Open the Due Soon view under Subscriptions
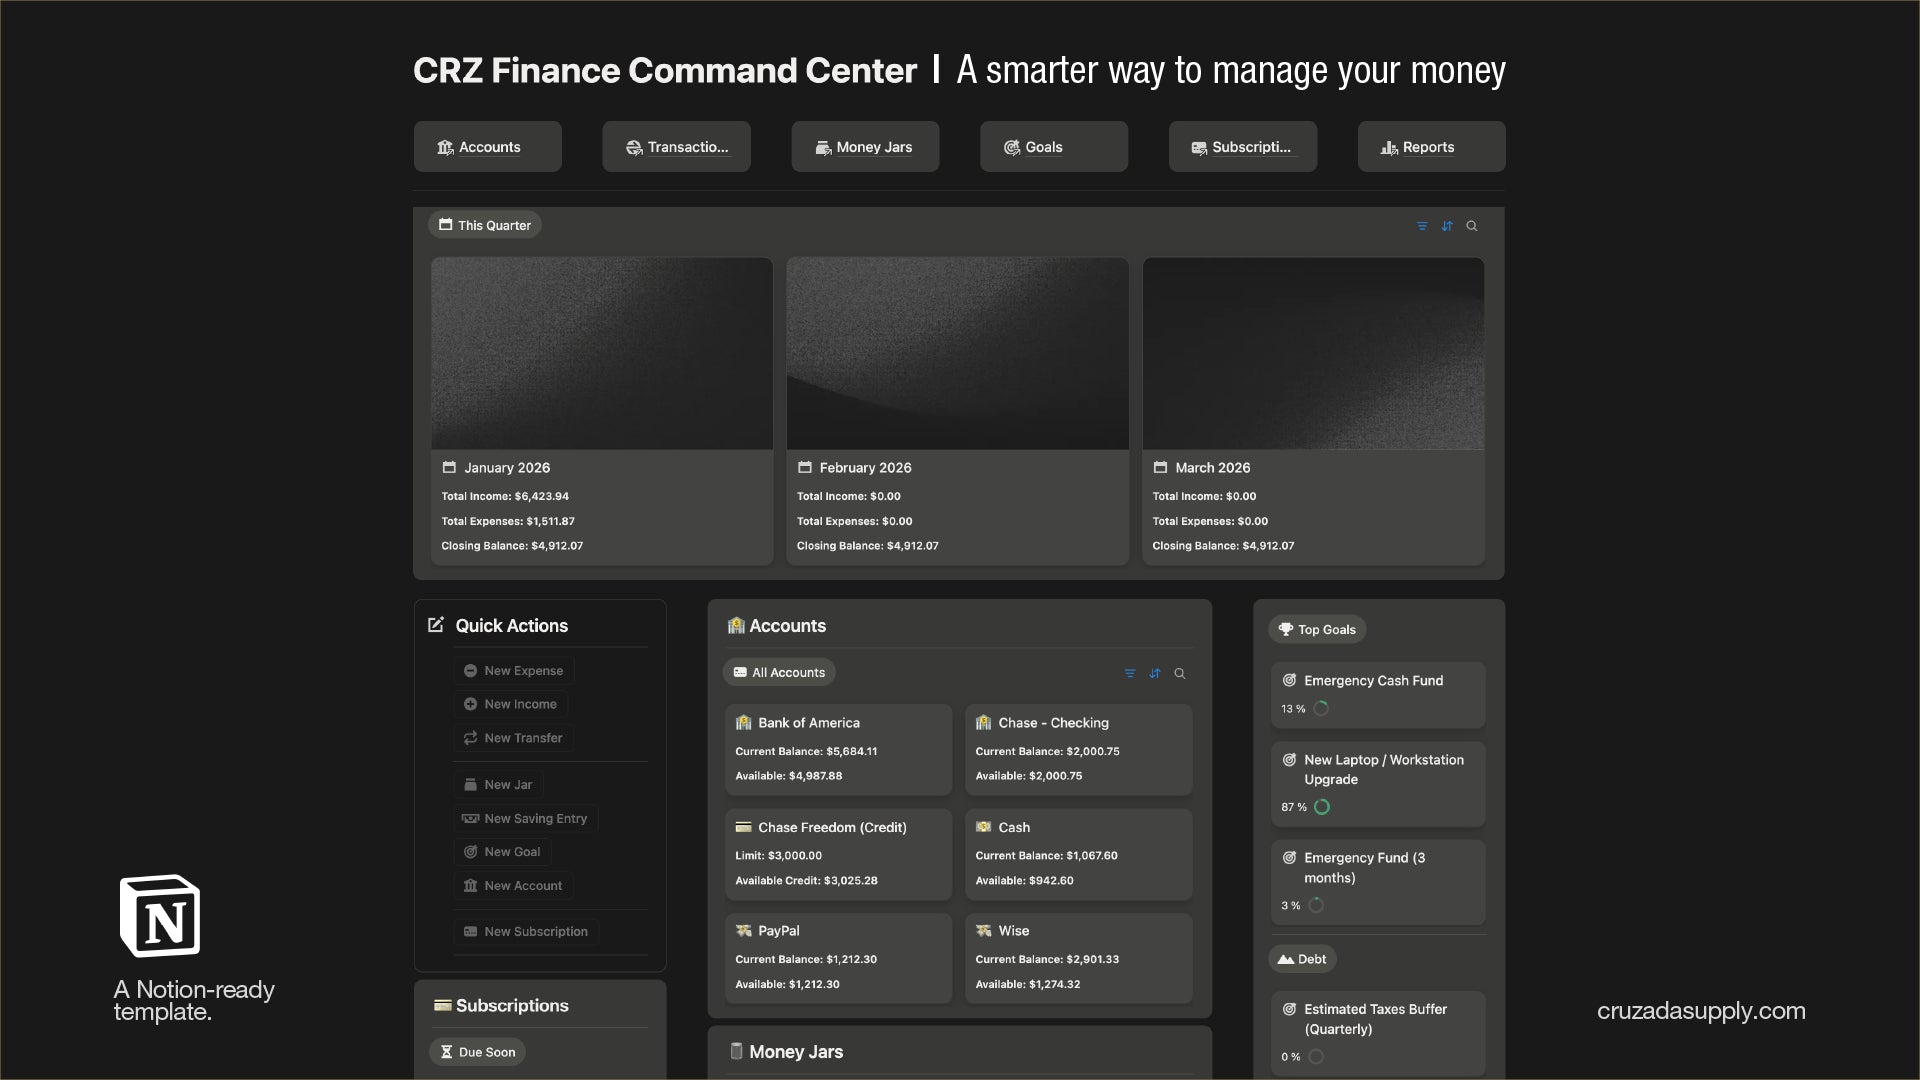1920x1080 pixels. coord(477,1051)
